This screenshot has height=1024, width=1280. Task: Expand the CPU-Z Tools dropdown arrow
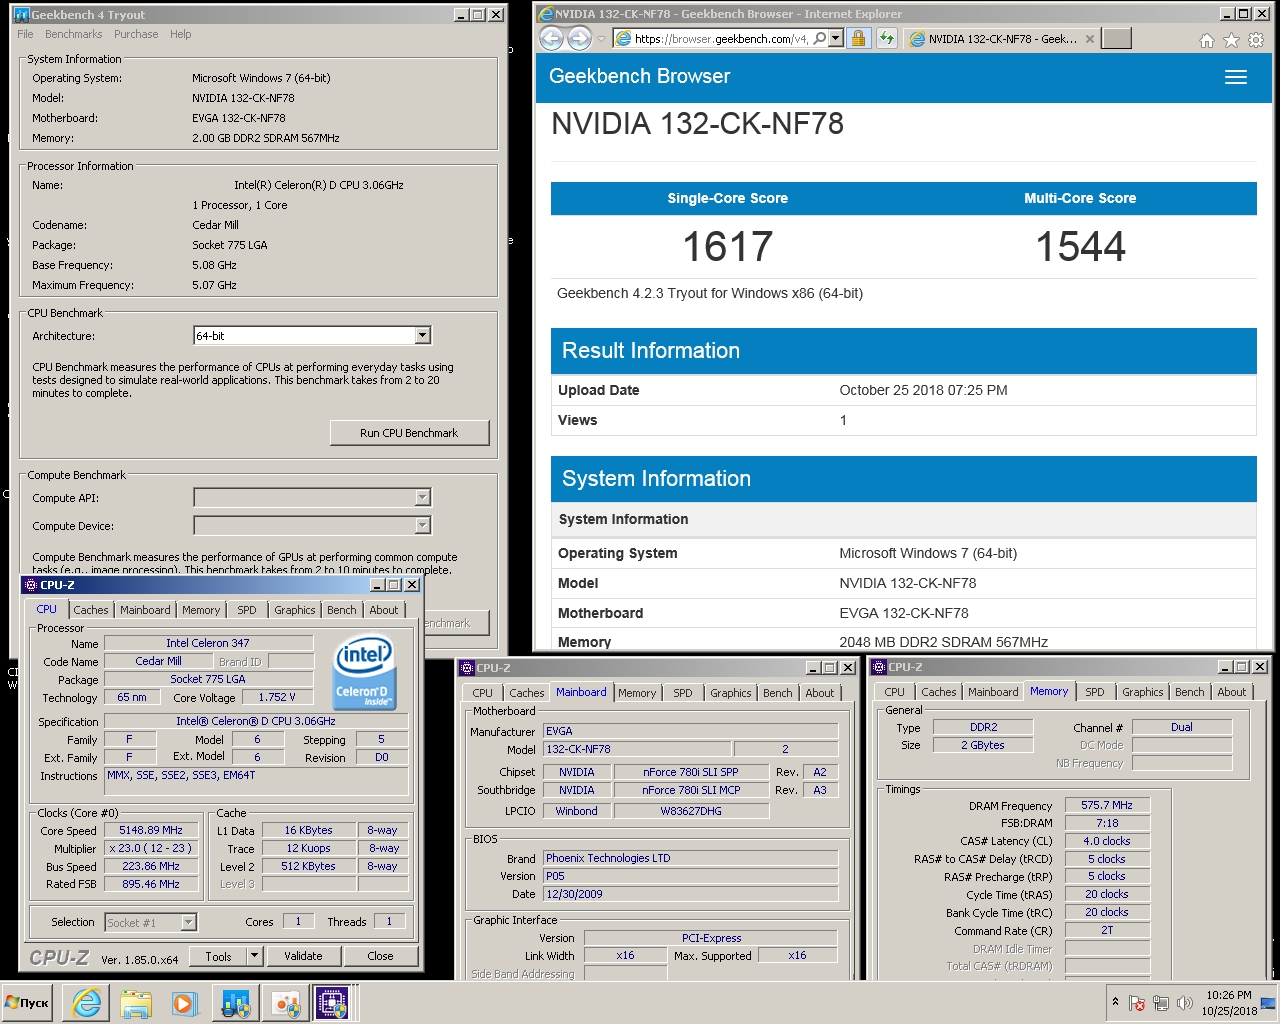(255, 956)
